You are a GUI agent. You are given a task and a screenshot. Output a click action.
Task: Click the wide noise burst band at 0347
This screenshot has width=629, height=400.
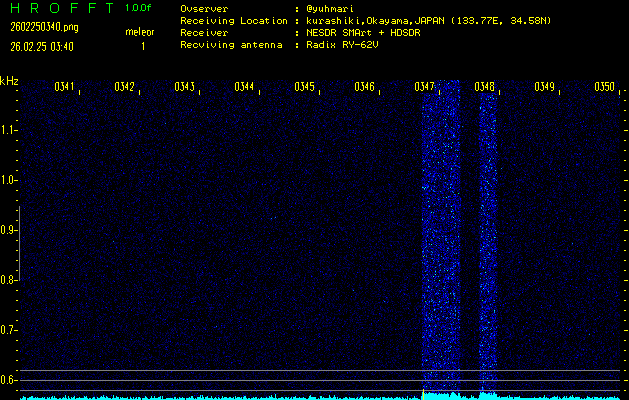[440, 237]
